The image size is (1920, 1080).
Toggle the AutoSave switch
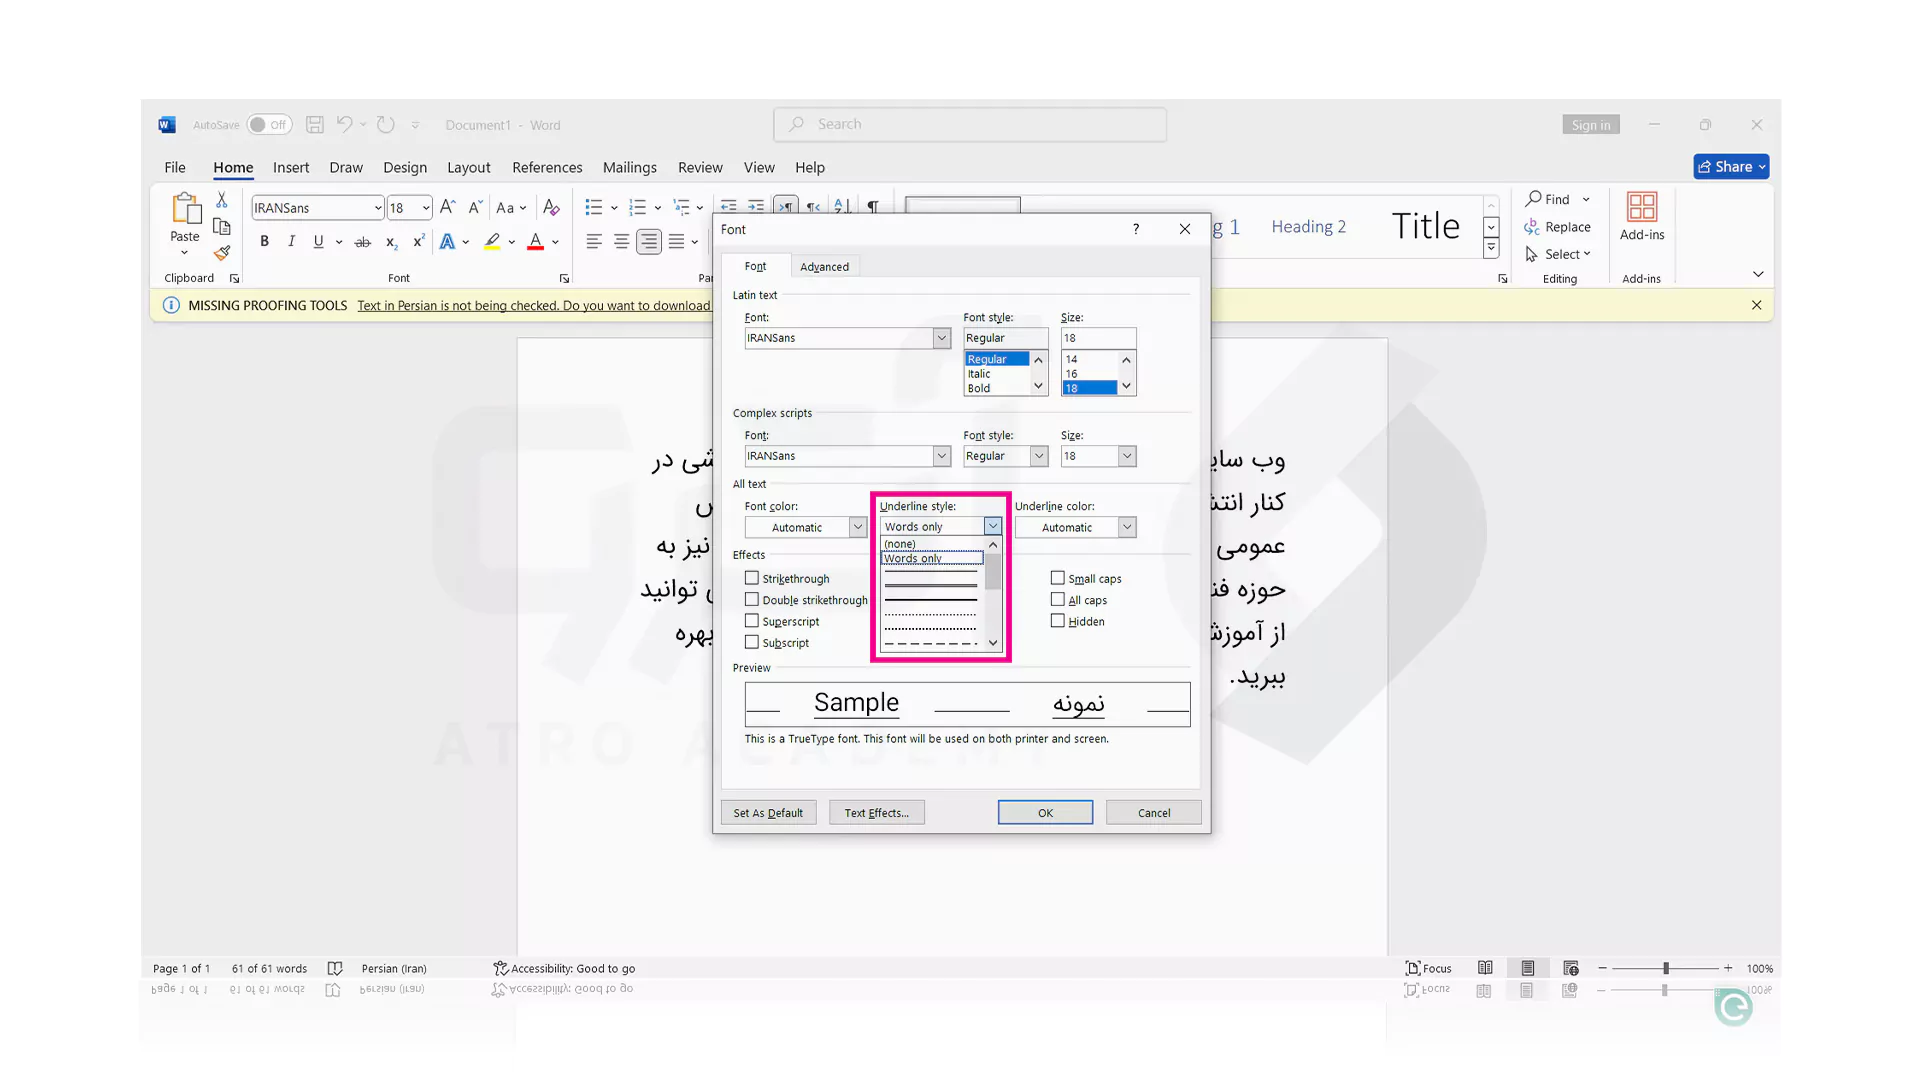click(x=269, y=124)
